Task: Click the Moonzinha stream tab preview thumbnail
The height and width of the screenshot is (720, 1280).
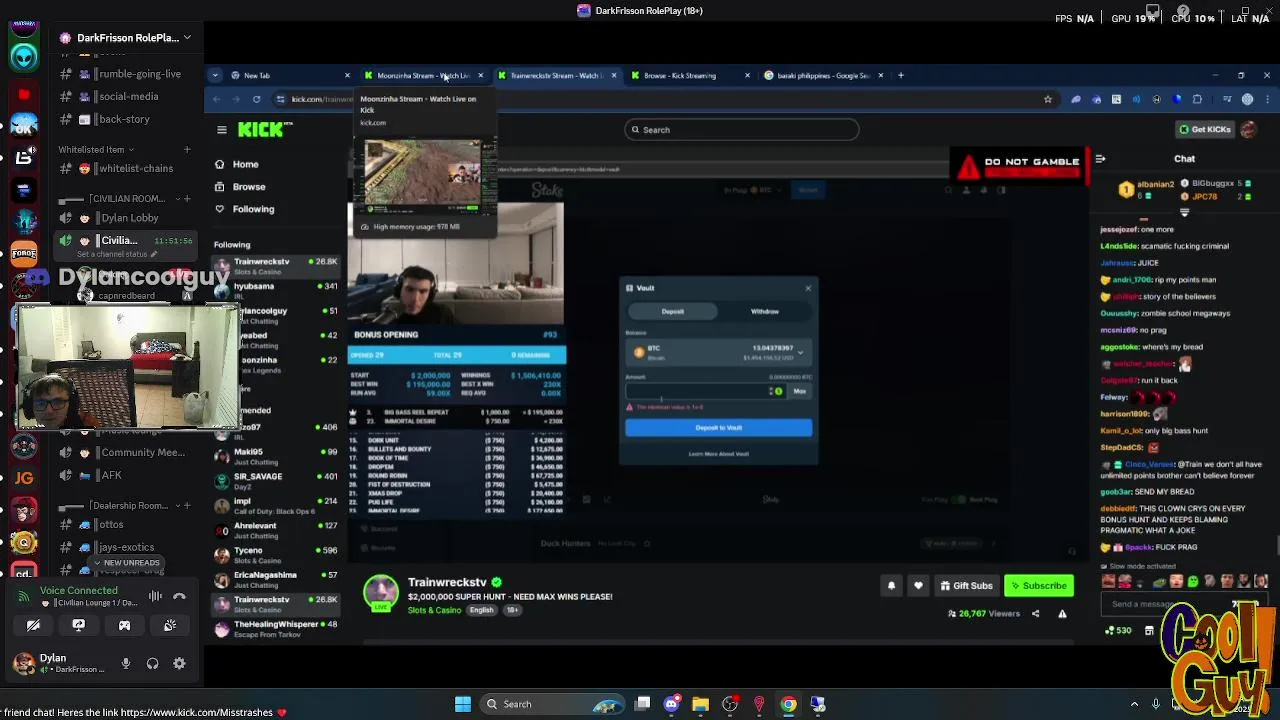Action: pos(423,177)
